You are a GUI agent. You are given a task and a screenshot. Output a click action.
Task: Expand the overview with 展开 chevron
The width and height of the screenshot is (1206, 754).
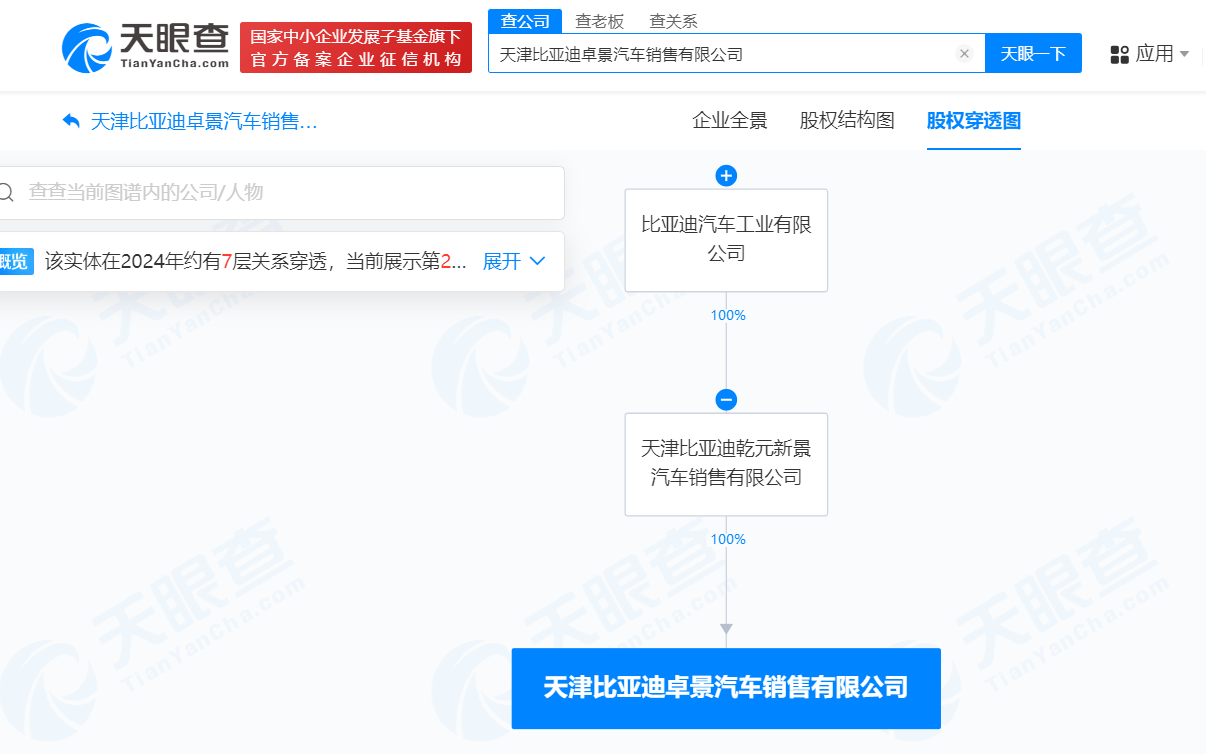pyautogui.click(x=537, y=261)
